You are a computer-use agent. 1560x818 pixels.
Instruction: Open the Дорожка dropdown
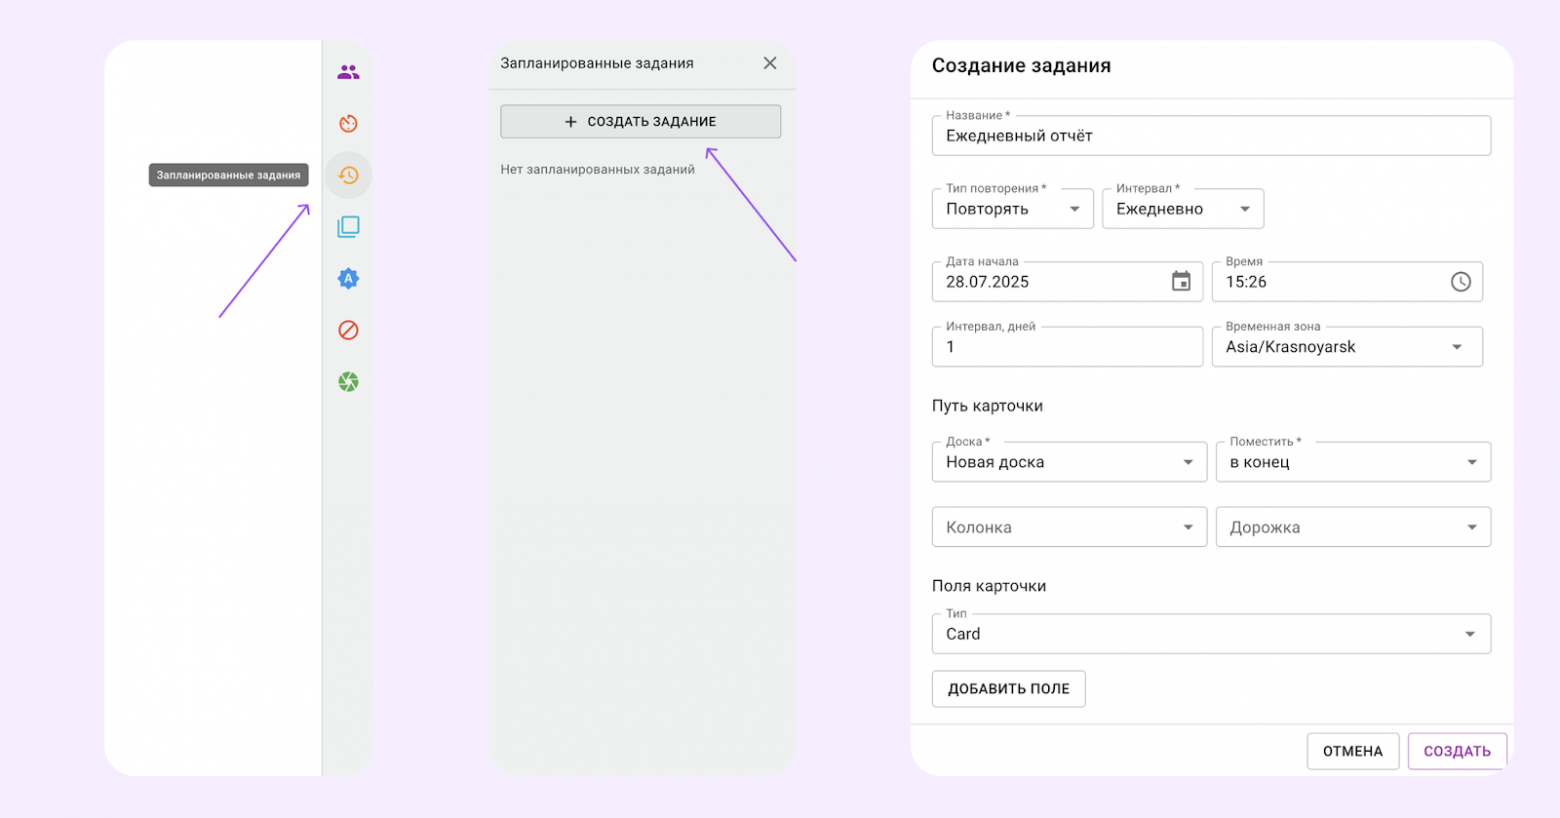point(1471,526)
